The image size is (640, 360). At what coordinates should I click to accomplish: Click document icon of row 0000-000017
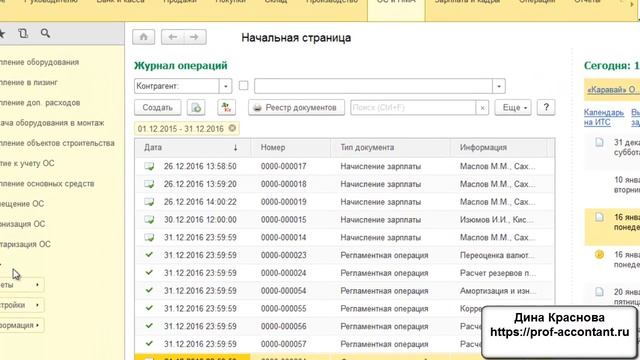coord(149,166)
